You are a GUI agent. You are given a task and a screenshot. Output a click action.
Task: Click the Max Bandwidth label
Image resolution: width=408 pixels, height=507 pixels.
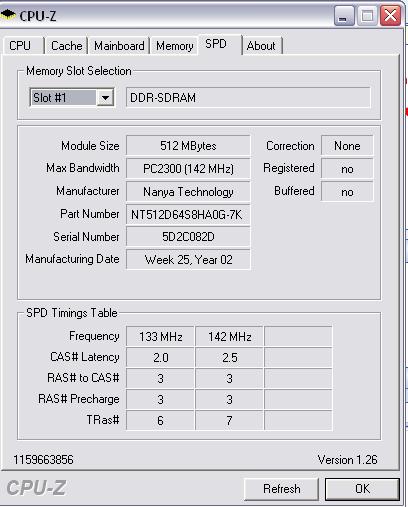click(83, 168)
